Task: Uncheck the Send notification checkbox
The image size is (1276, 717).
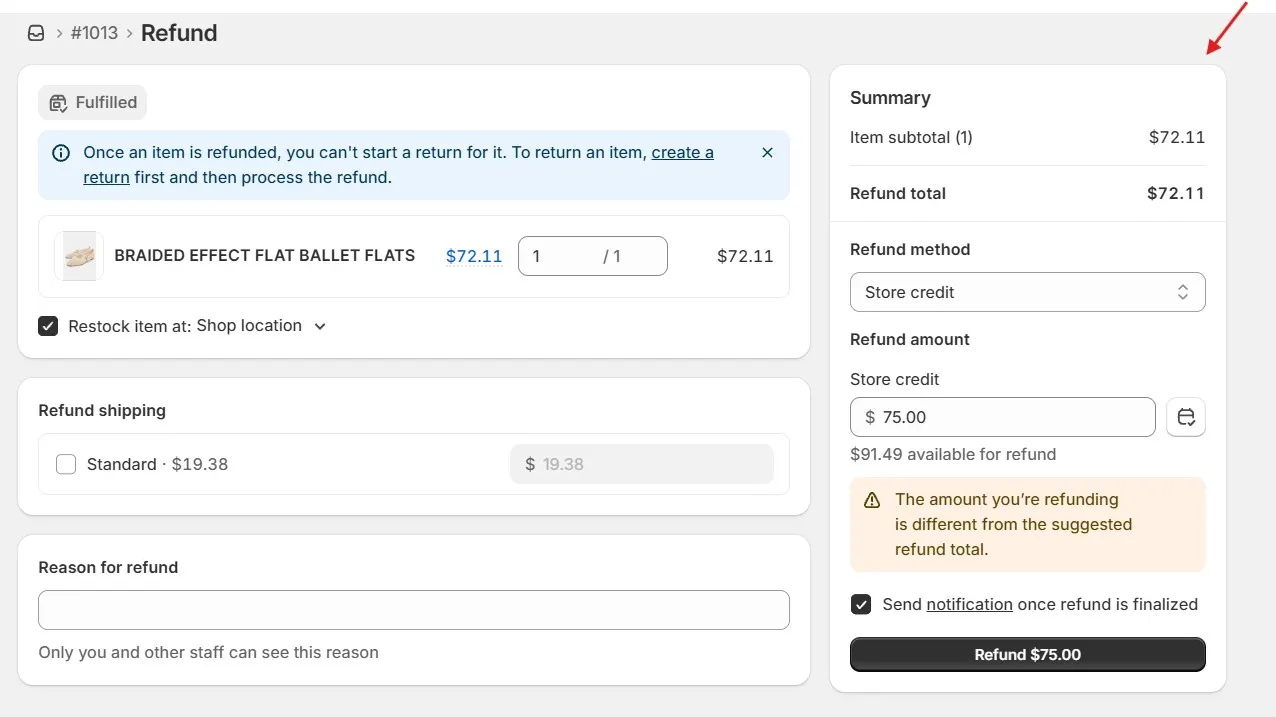Action: (861, 604)
